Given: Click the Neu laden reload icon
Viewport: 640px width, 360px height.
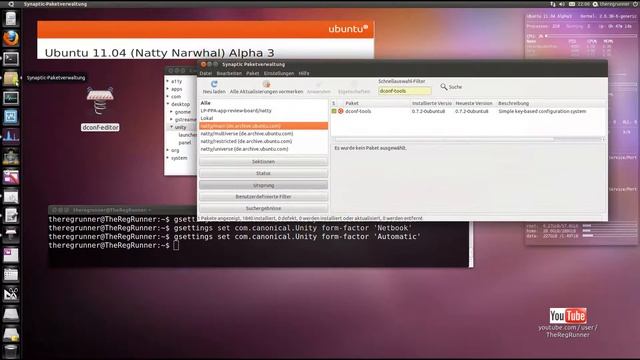Looking at the screenshot, I should point(214,84).
